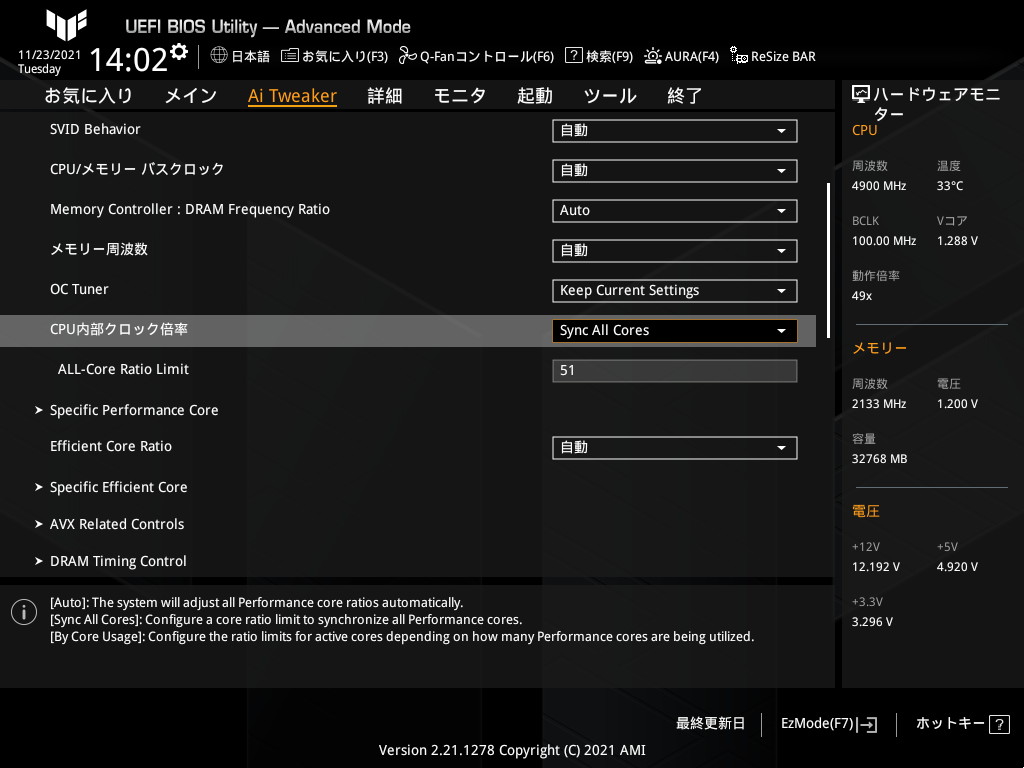Click the 4.920 V reading
The height and width of the screenshot is (768, 1024).
coord(957,567)
